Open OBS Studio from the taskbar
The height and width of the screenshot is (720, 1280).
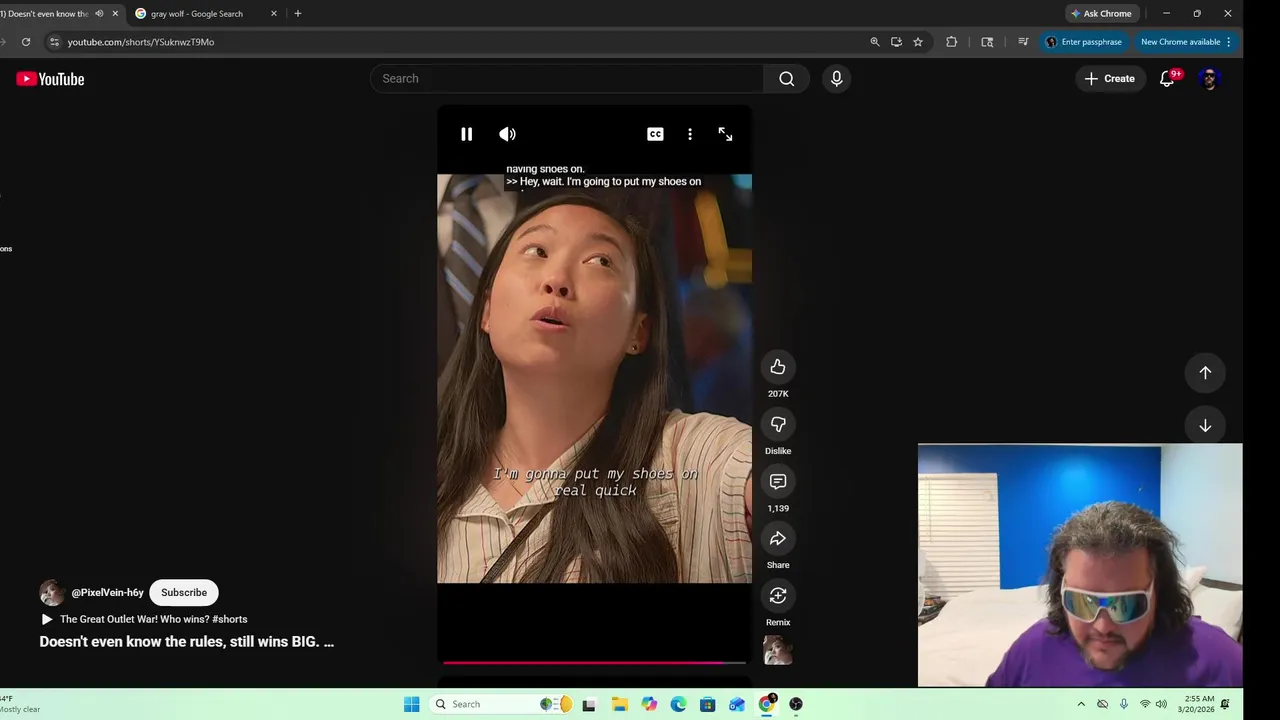[x=796, y=704]
